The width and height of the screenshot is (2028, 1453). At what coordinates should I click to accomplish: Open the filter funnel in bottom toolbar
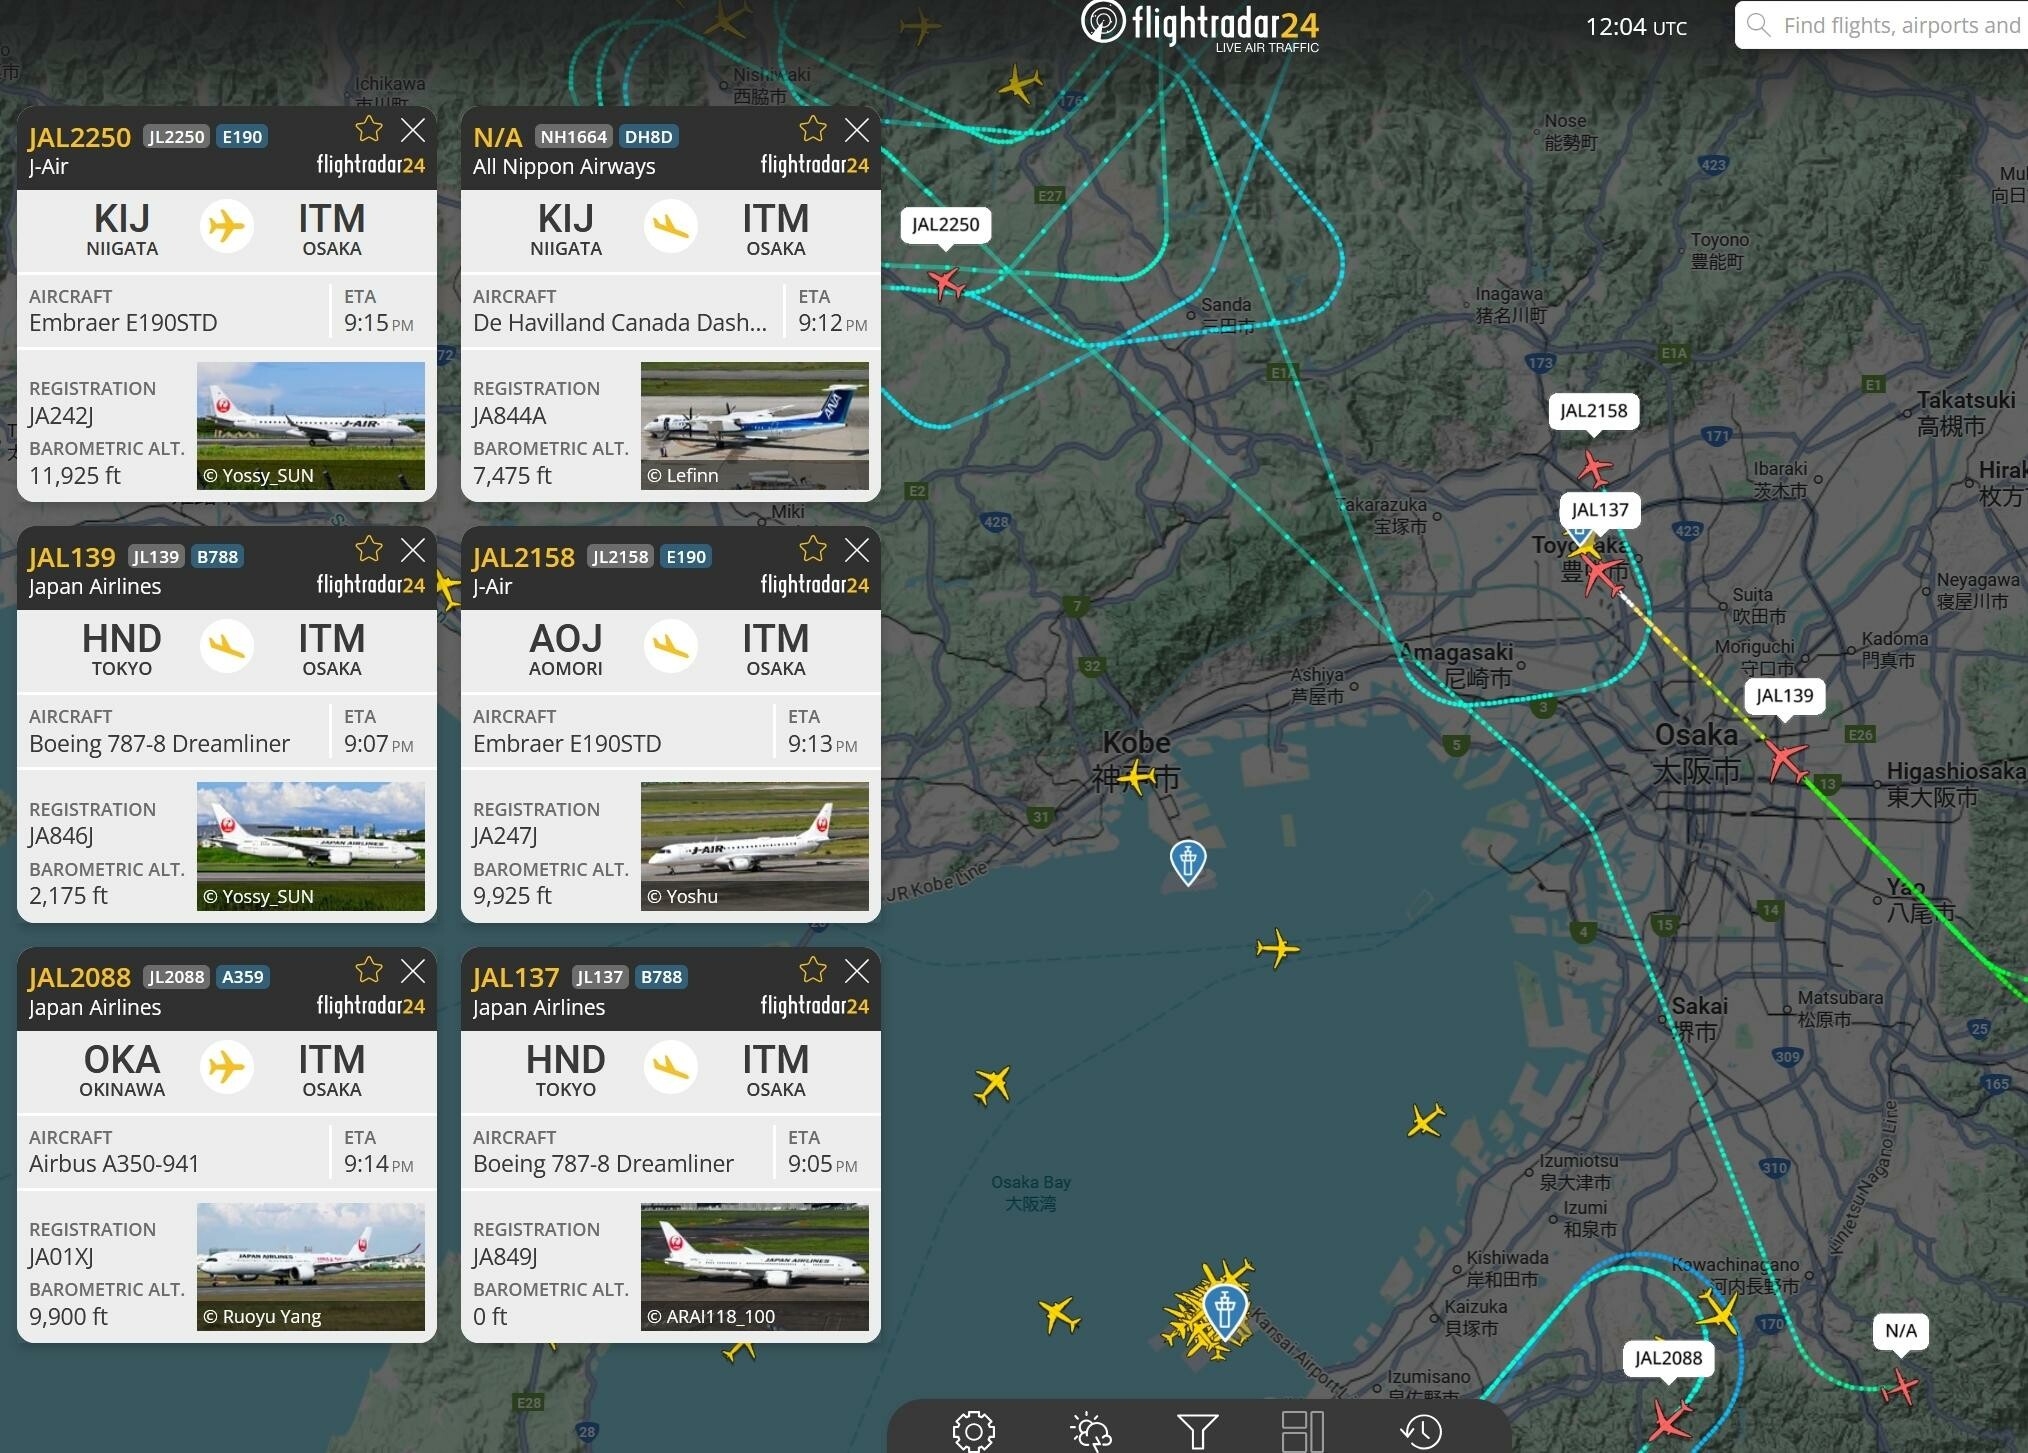point(1197,1431)
